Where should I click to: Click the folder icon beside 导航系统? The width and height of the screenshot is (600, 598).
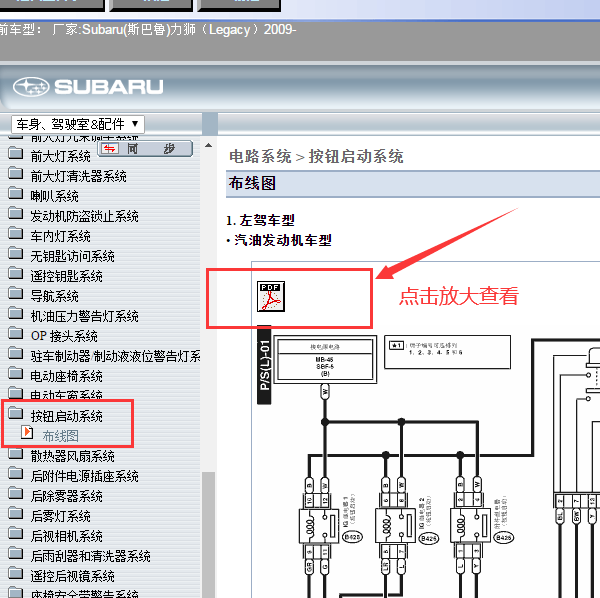[16, 292]
